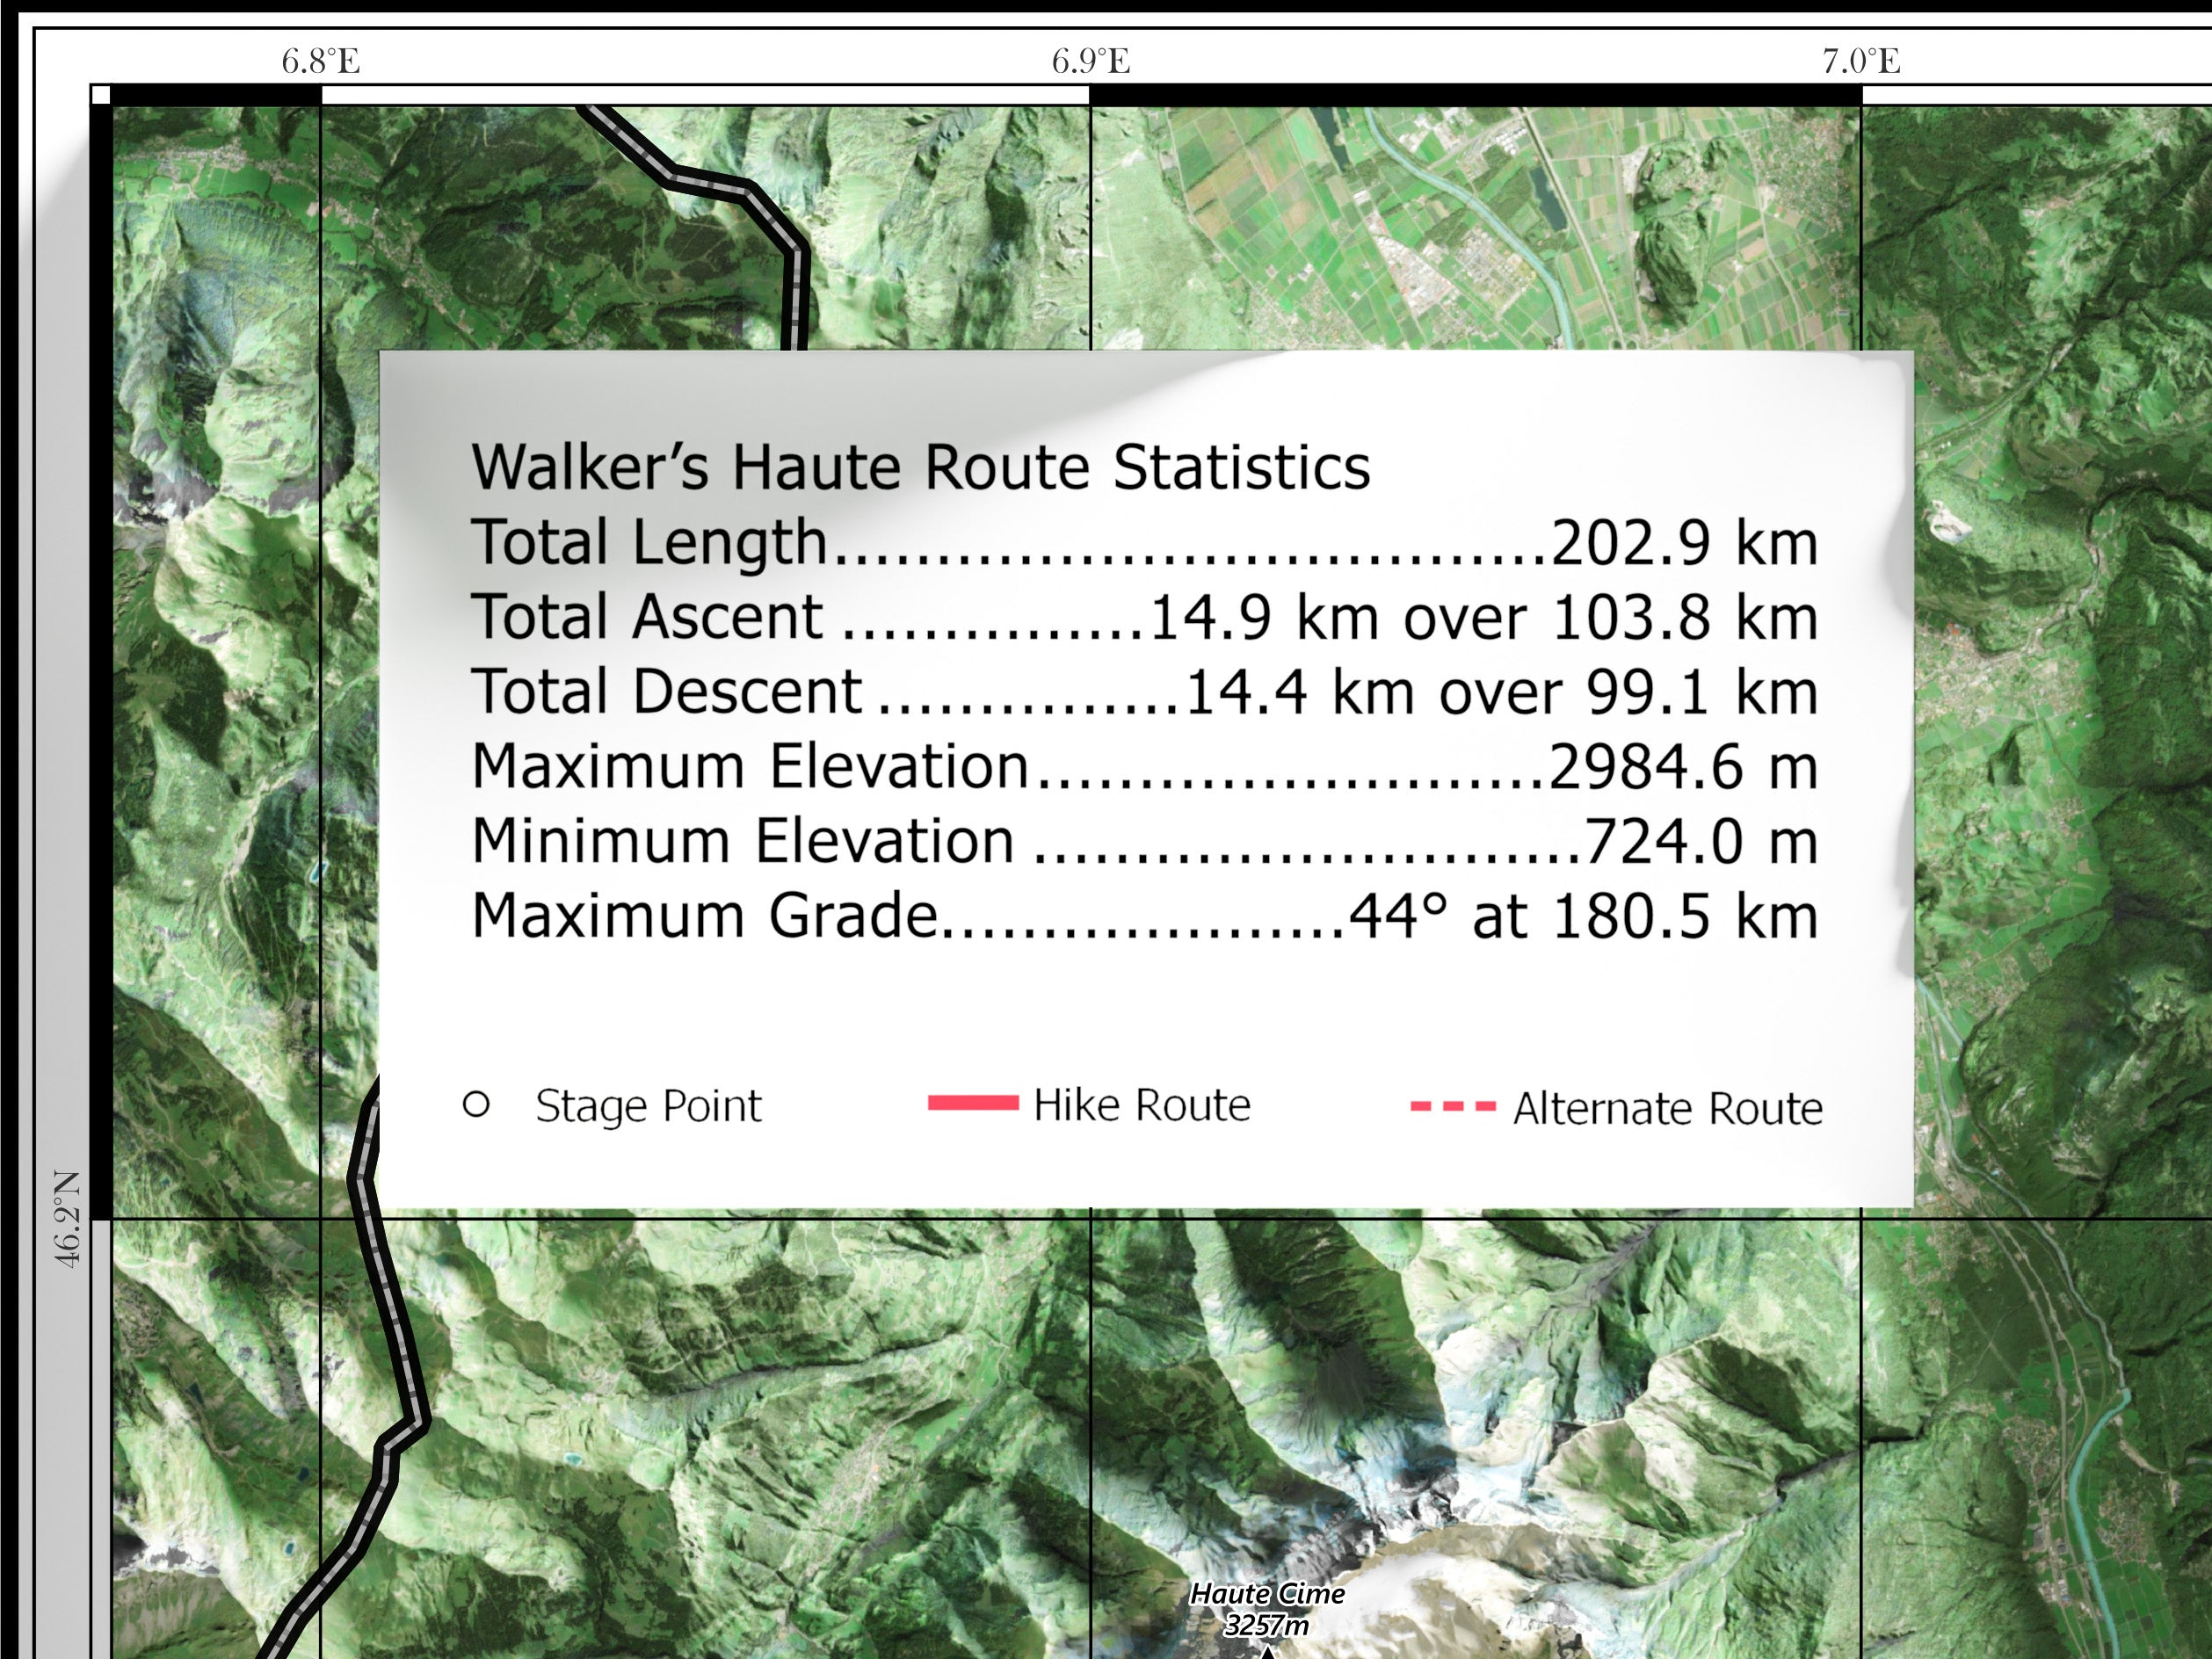The image size is (2212, 1659).
Task: Select the 6.8°E longitude label
Action: pos(320,62)
